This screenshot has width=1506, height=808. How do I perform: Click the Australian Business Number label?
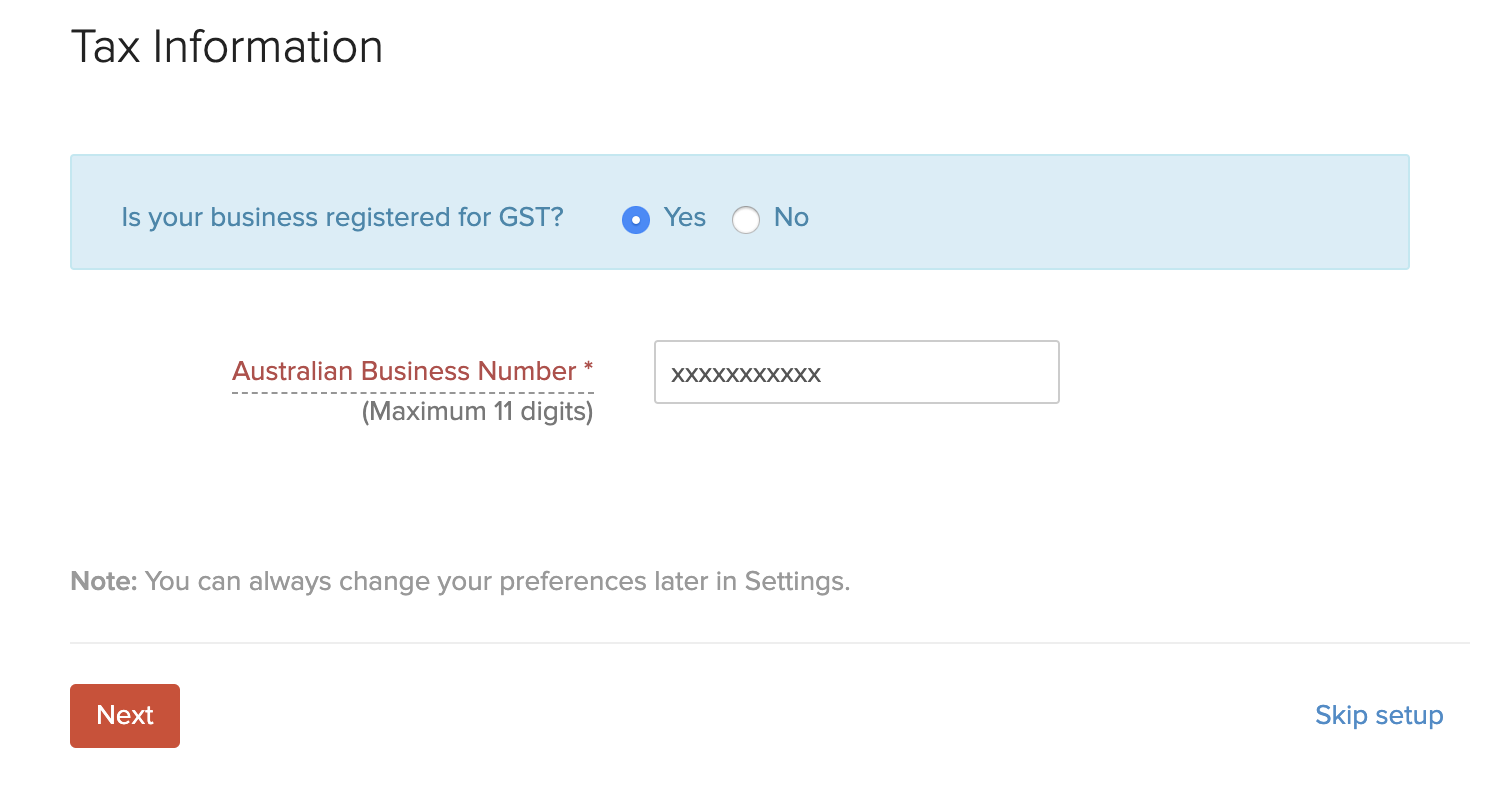411,371
